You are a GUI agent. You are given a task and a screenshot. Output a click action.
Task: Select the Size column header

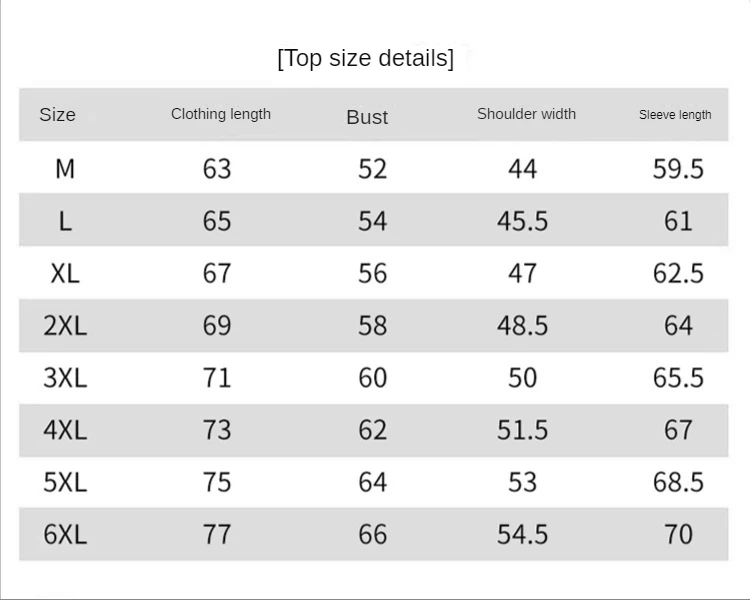pos(57,115)
